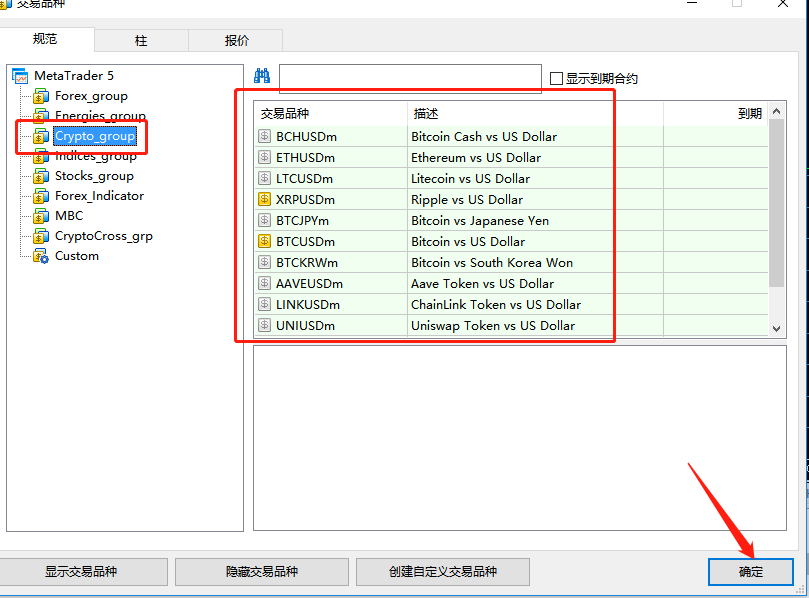The image size is (809, 598).
Task: Switch to the 规范 tab
Action: coord(45,39)
